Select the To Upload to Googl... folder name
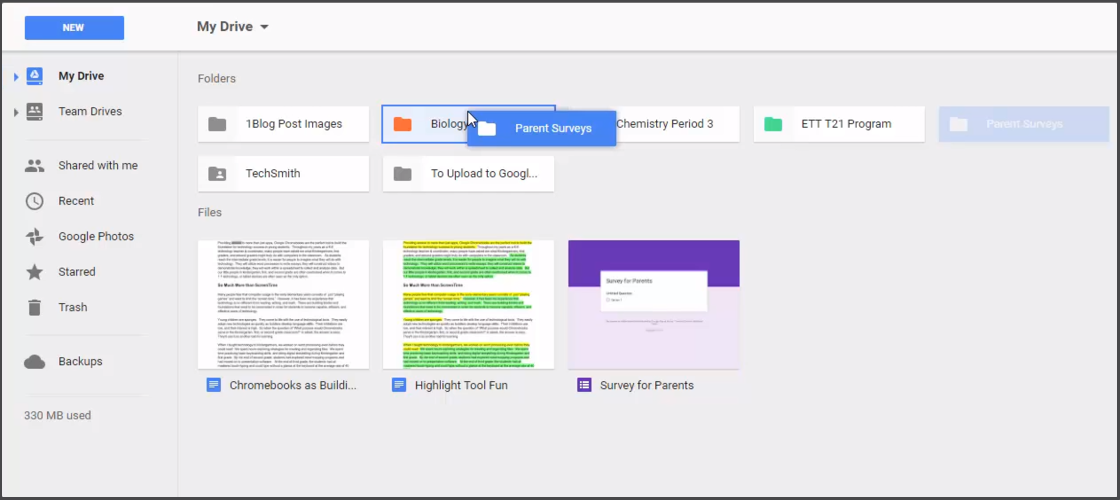This screenshot has width=1120, height=500. point(484,174)
